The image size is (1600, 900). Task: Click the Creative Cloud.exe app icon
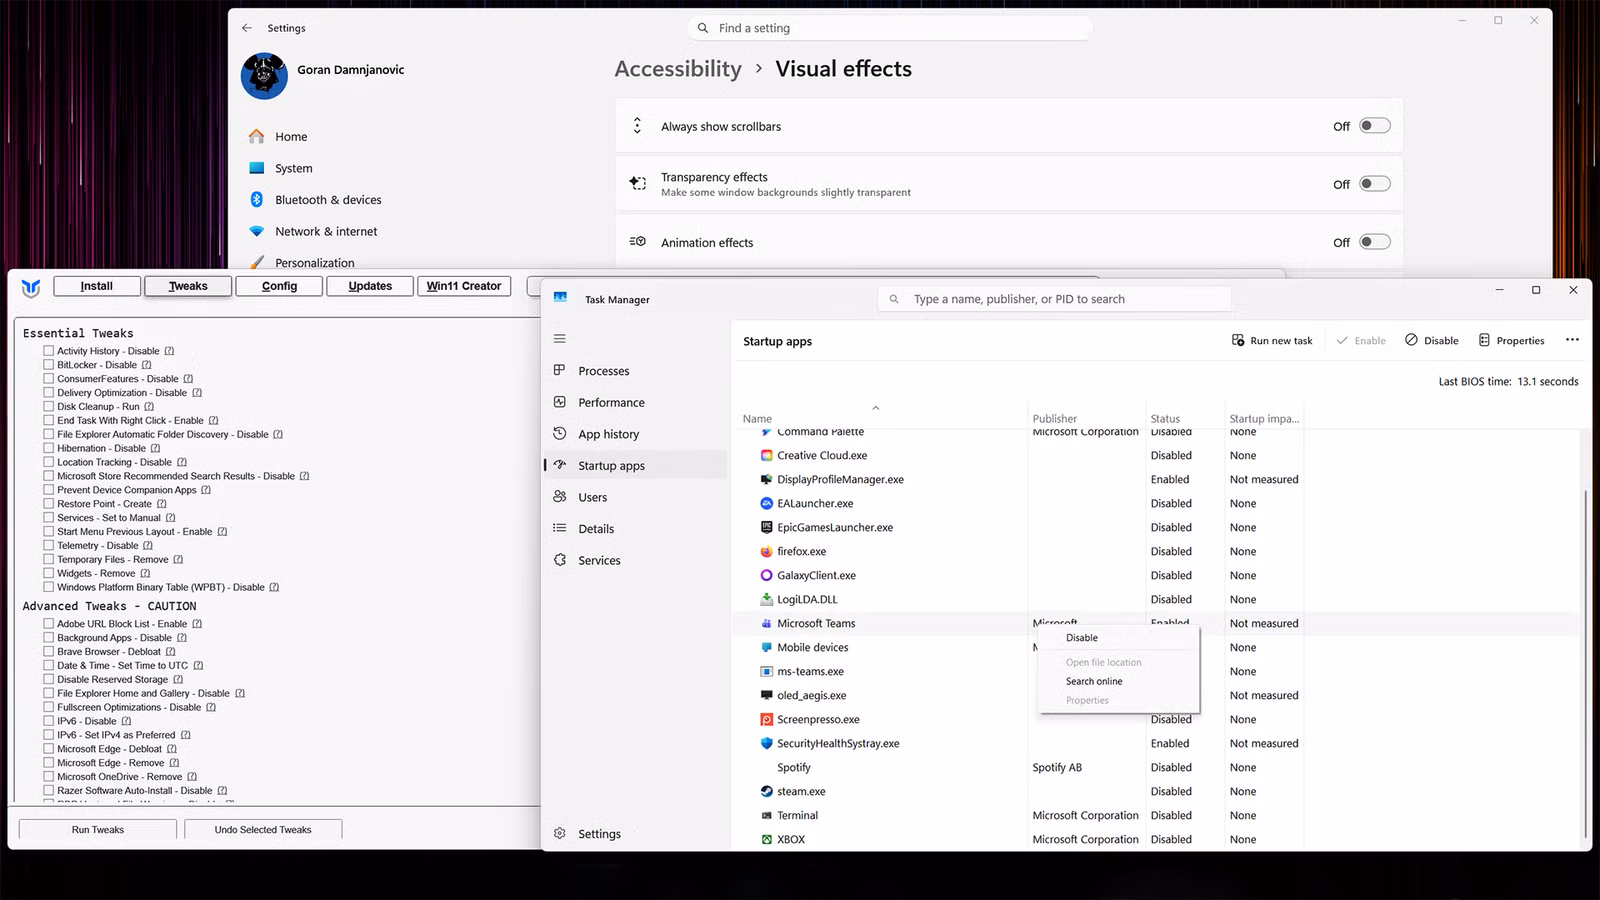pyautogui.click(x=767, y=455)
